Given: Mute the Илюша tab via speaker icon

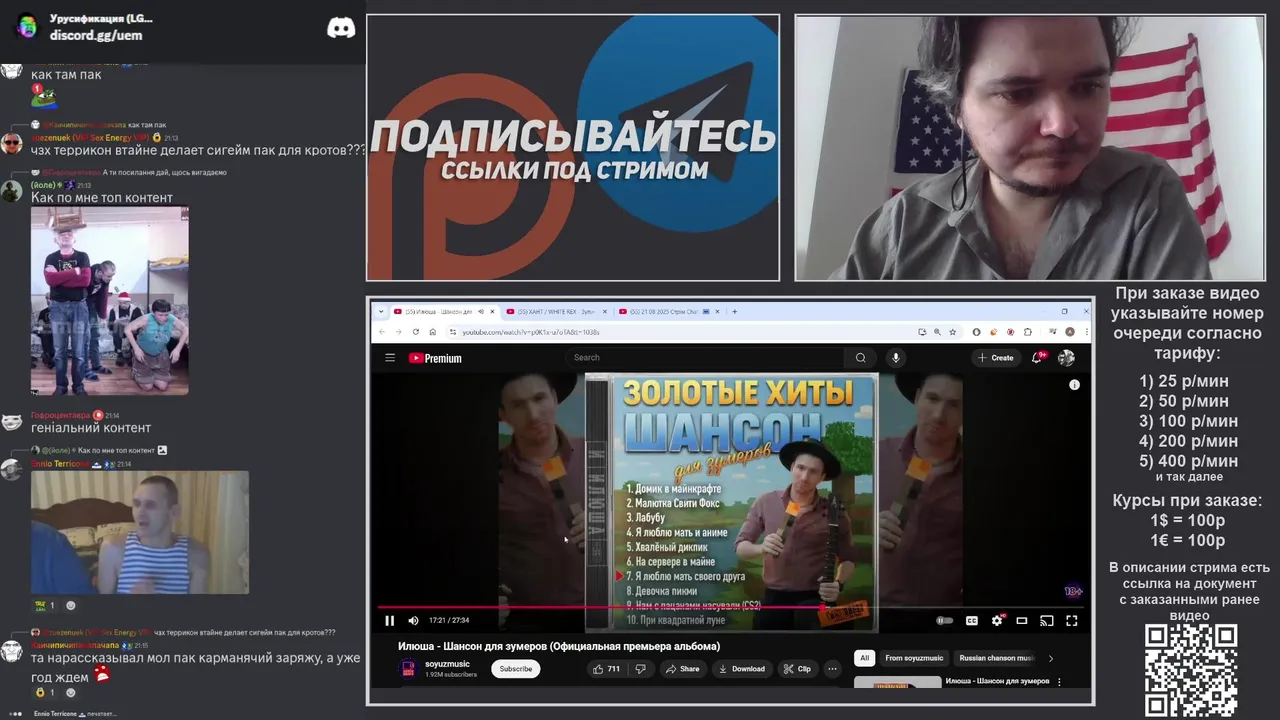Looking at the screenshot, I should click(480, 311).
